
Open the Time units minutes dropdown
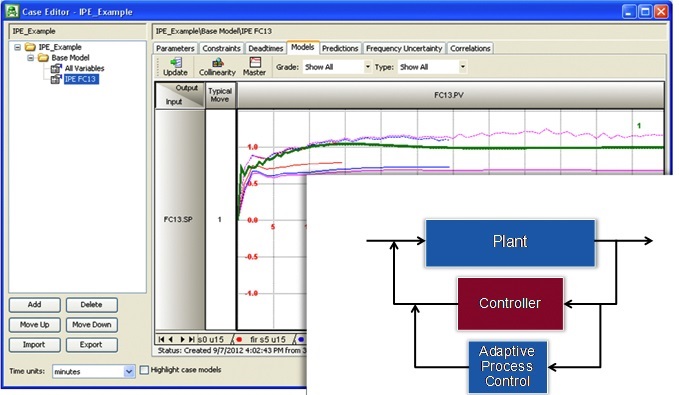pyautogui.click(x=93, y=372)
